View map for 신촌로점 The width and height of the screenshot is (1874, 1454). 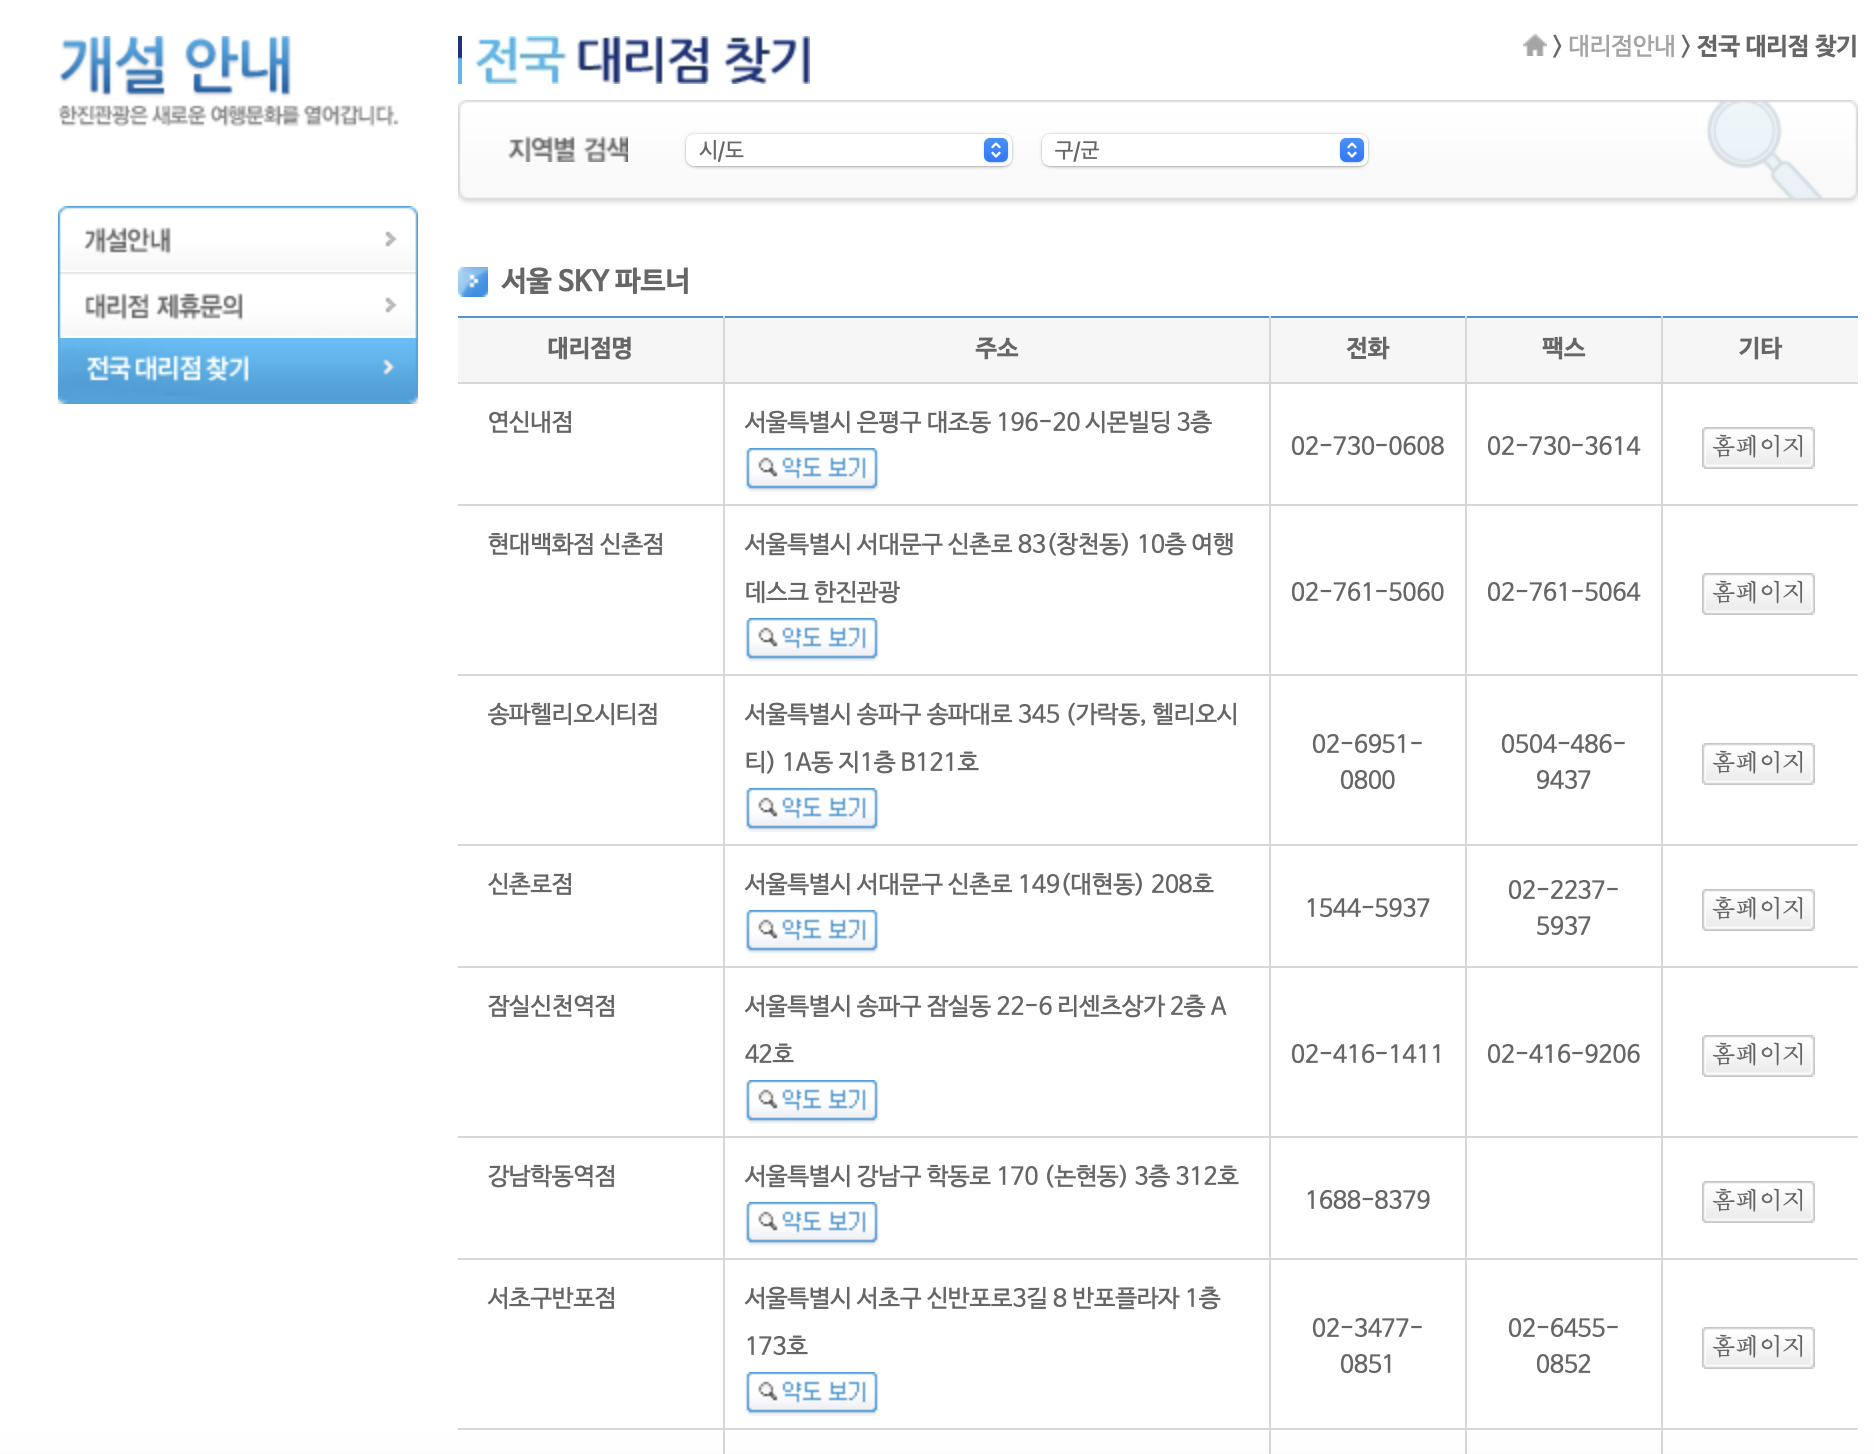(812, 930)
